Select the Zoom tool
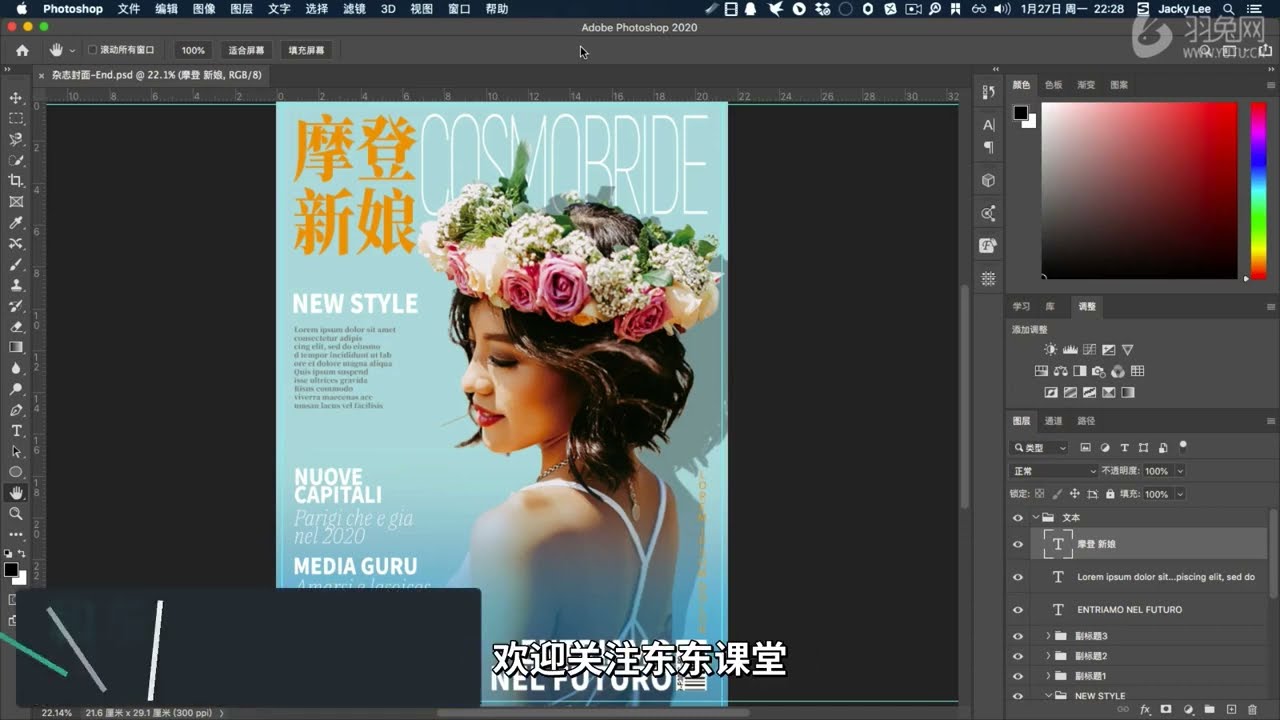 click(x=16, y=513)
